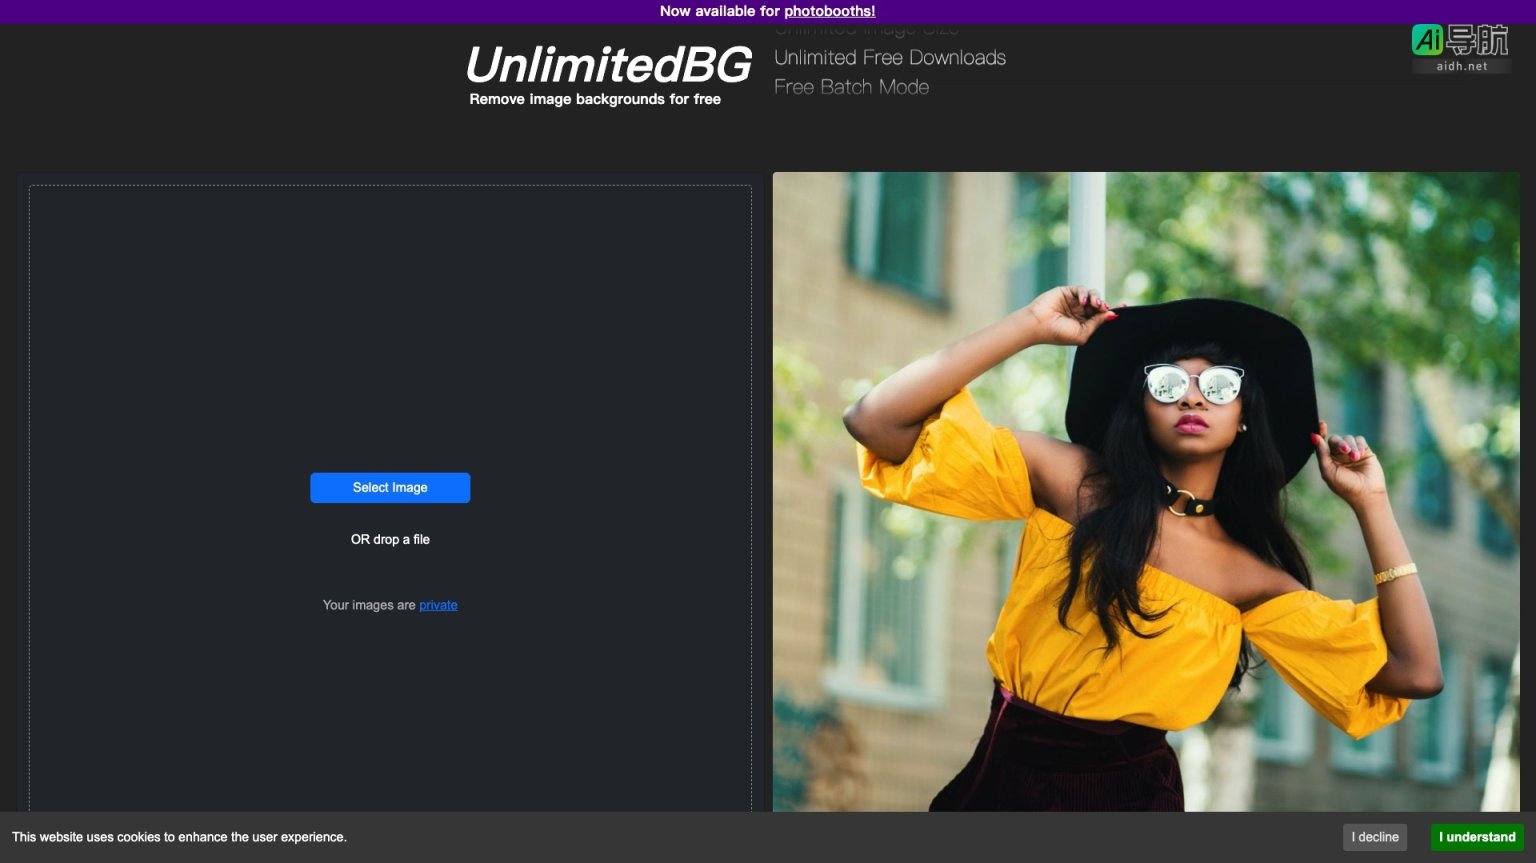Click the Free Batch Mode feature text
Viewport: 1536px width, 863px height.
(851, 88)
